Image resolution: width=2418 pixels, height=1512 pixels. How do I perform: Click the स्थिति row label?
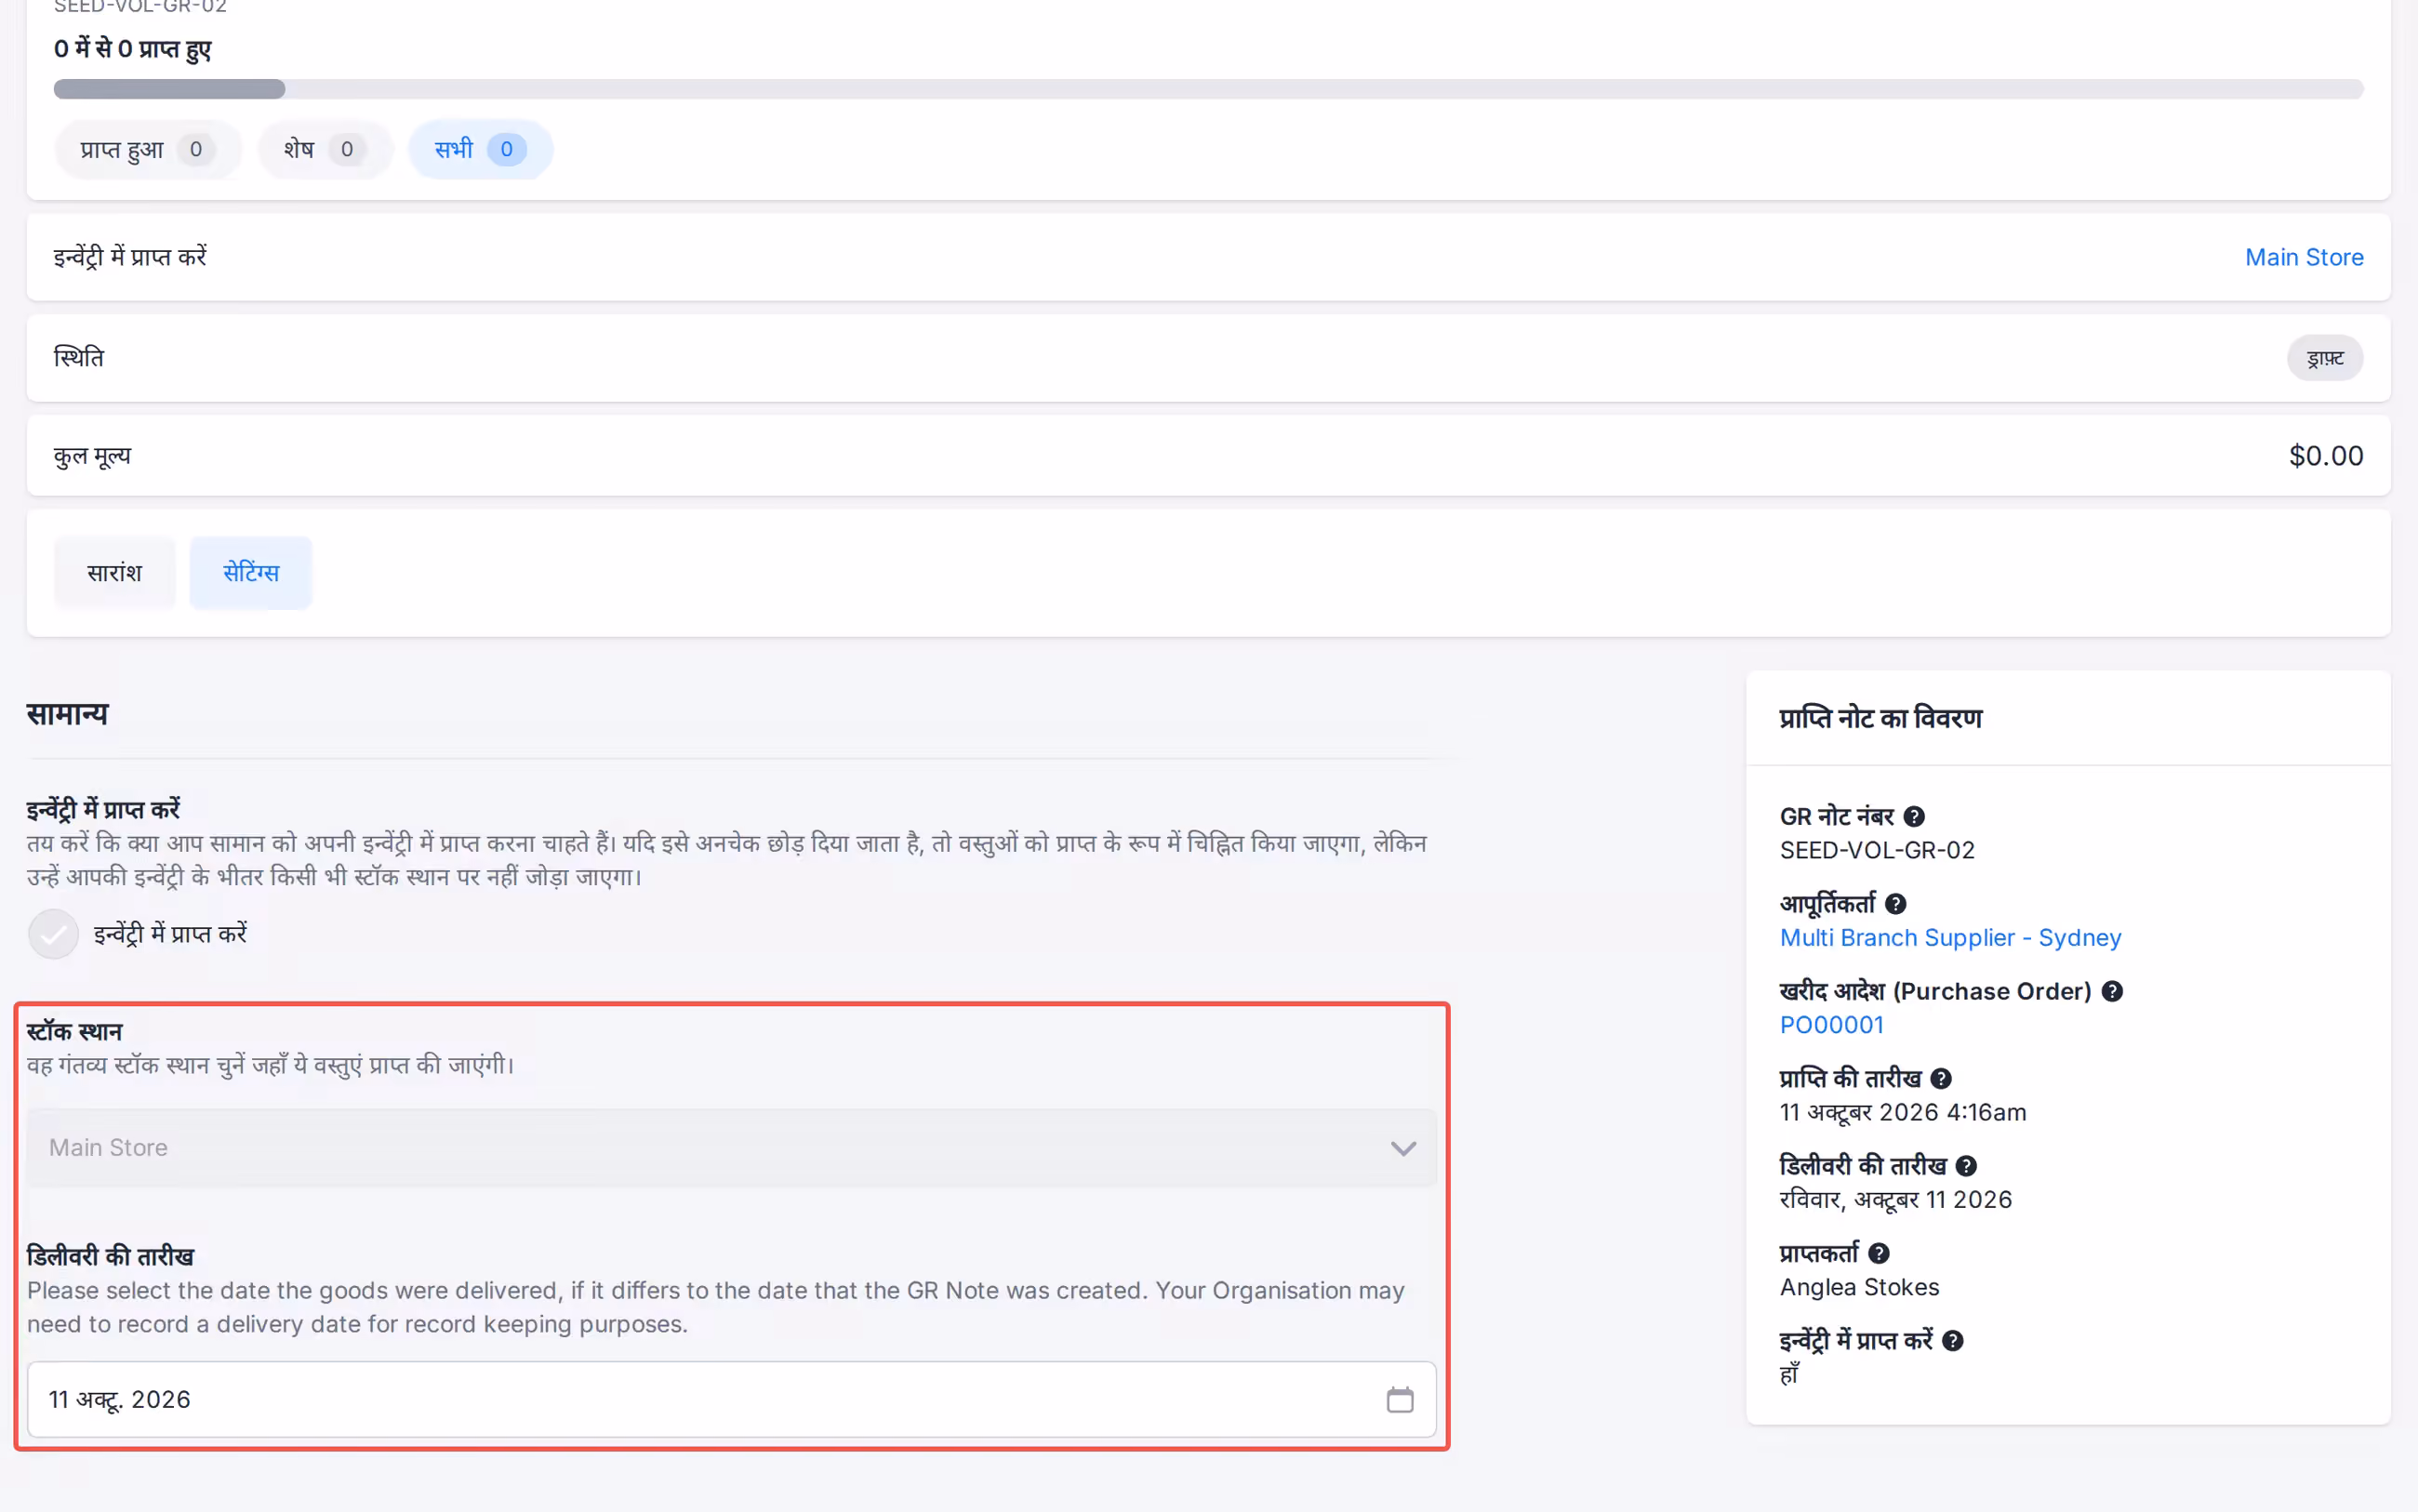[x=79, y=357]
